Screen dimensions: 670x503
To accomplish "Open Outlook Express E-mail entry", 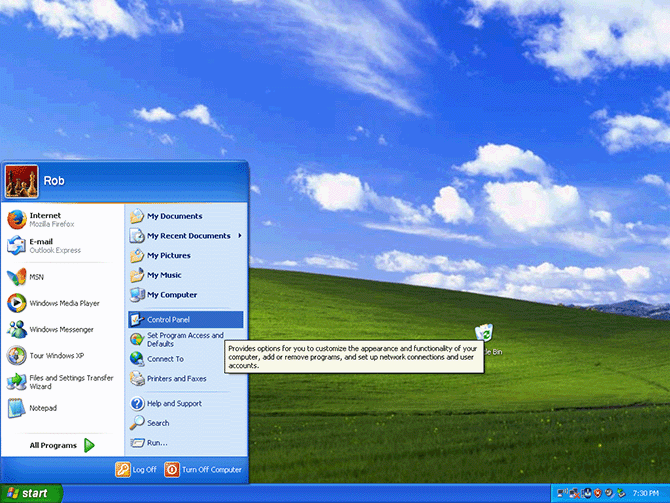I will [x=62, y=246].
